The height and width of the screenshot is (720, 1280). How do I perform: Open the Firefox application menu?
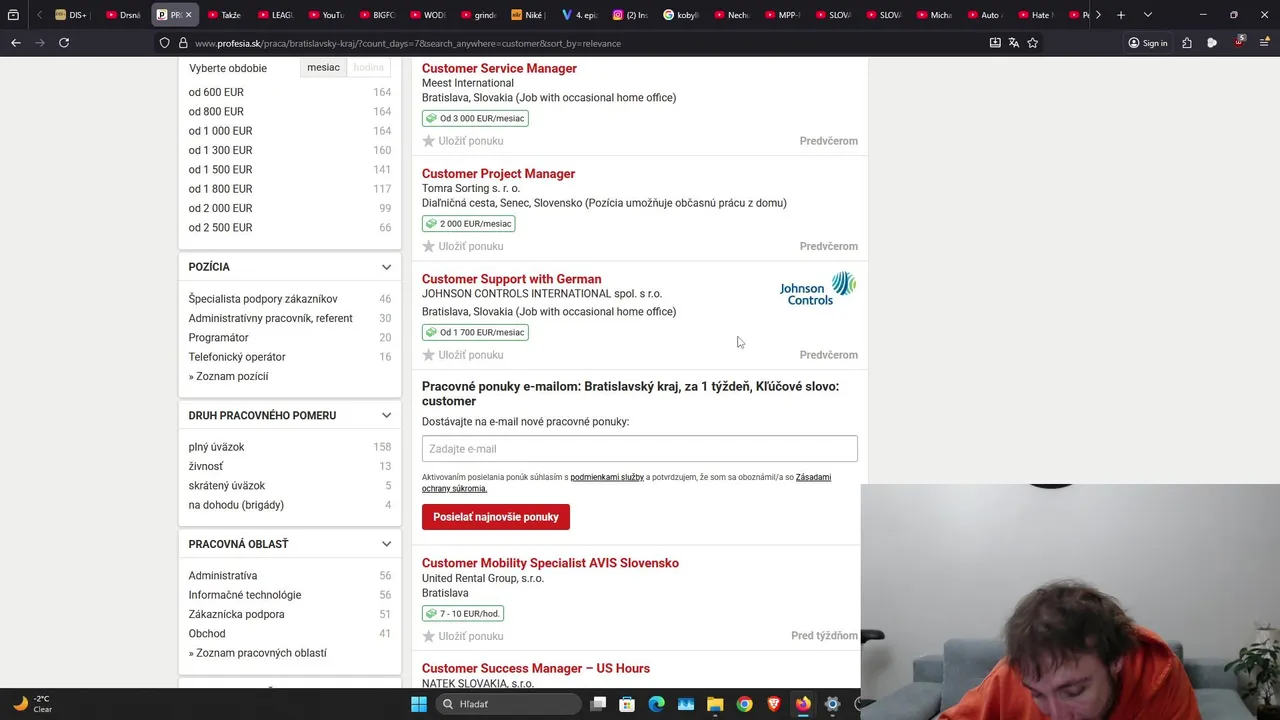click(1264, 43)
